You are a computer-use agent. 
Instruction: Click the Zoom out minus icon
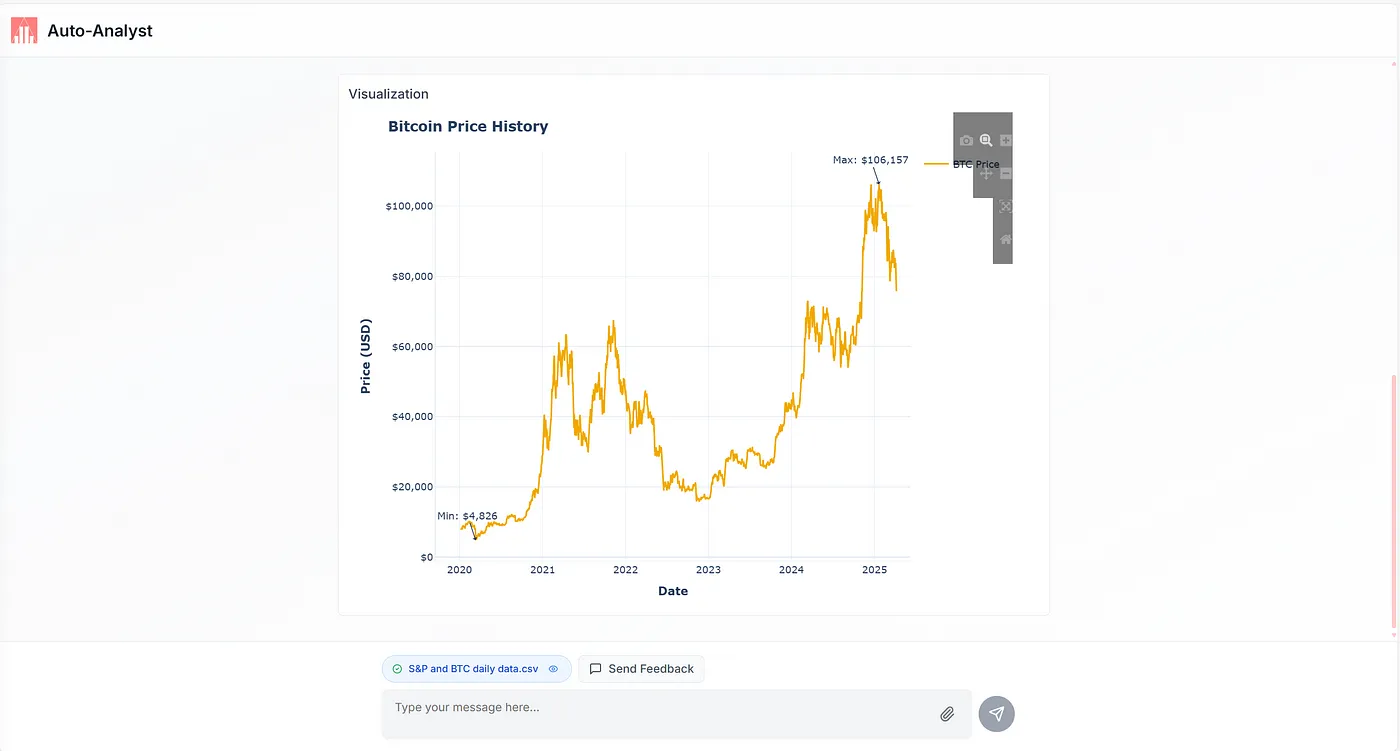[x=1006, y=174]
